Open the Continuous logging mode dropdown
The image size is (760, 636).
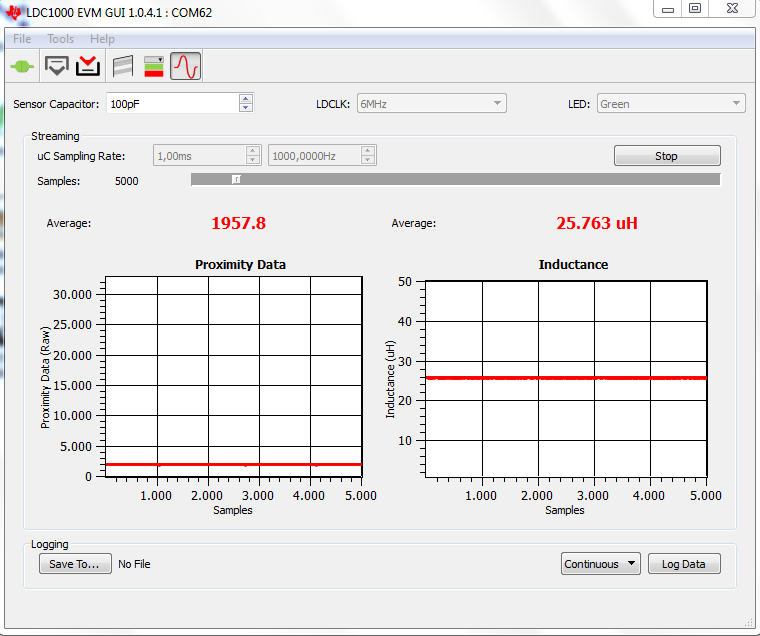[x=601, y=564]
